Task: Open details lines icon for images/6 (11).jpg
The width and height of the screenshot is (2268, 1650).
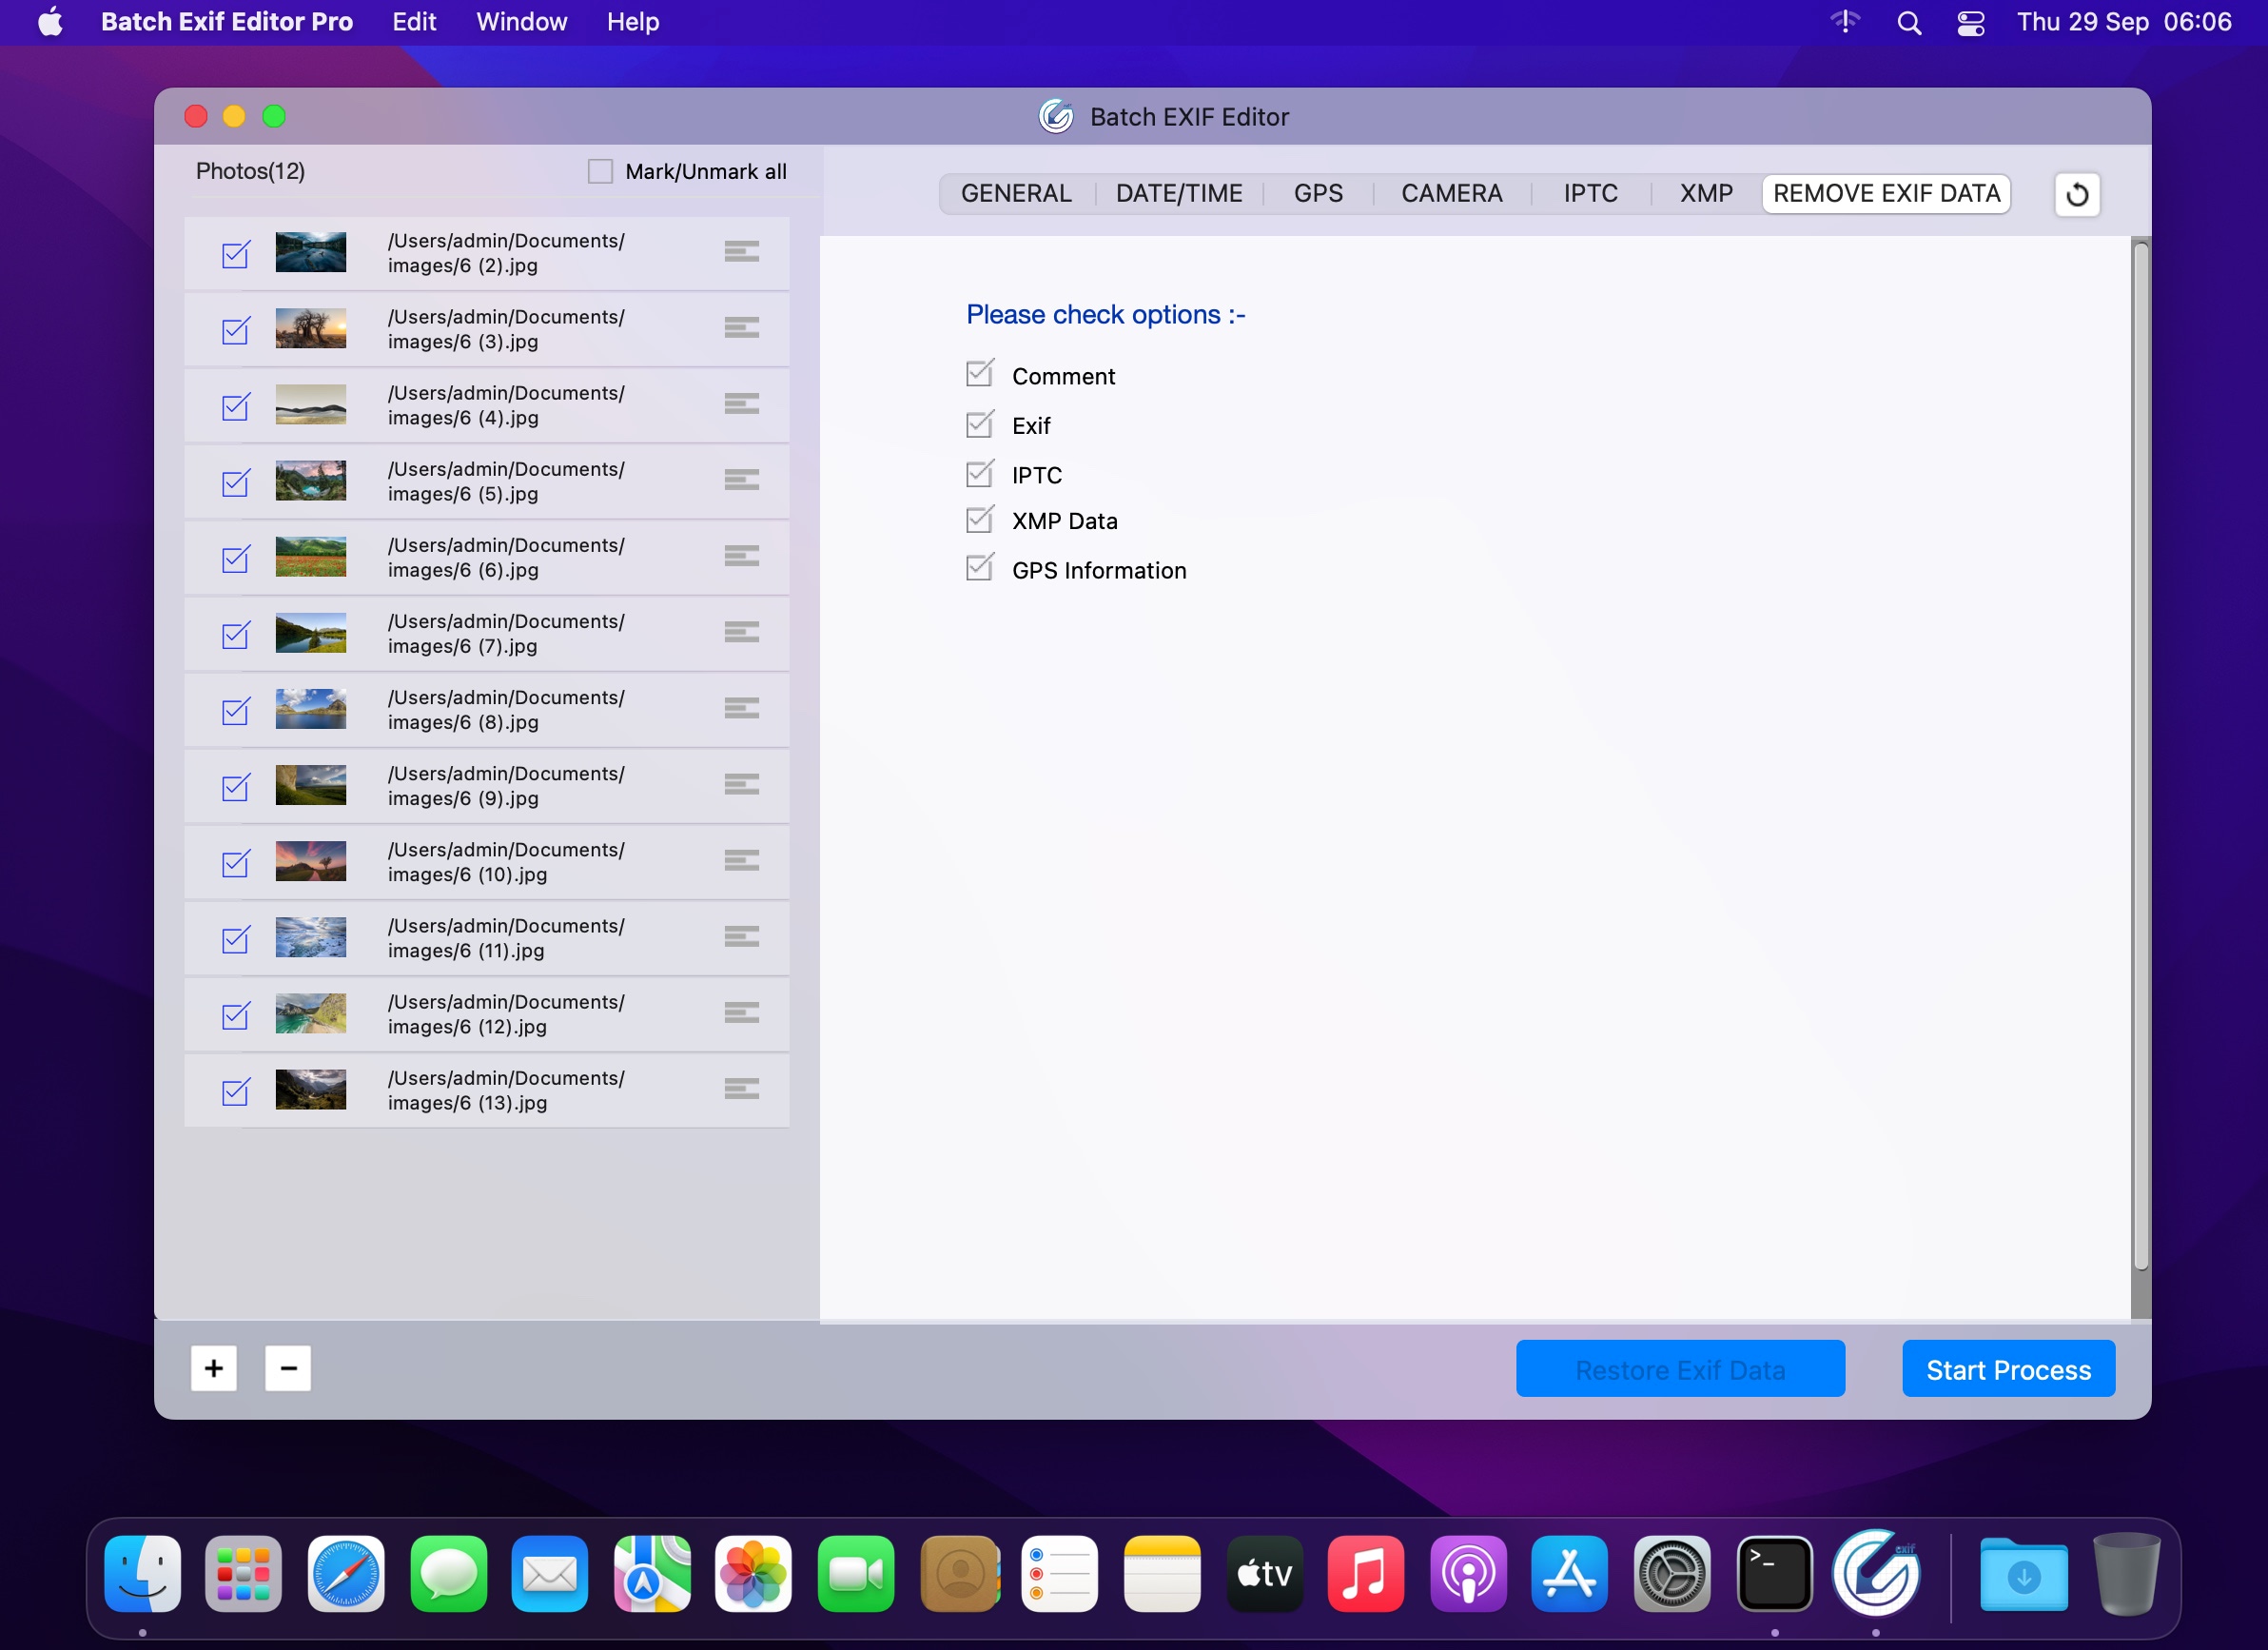Action: point(741,936)
